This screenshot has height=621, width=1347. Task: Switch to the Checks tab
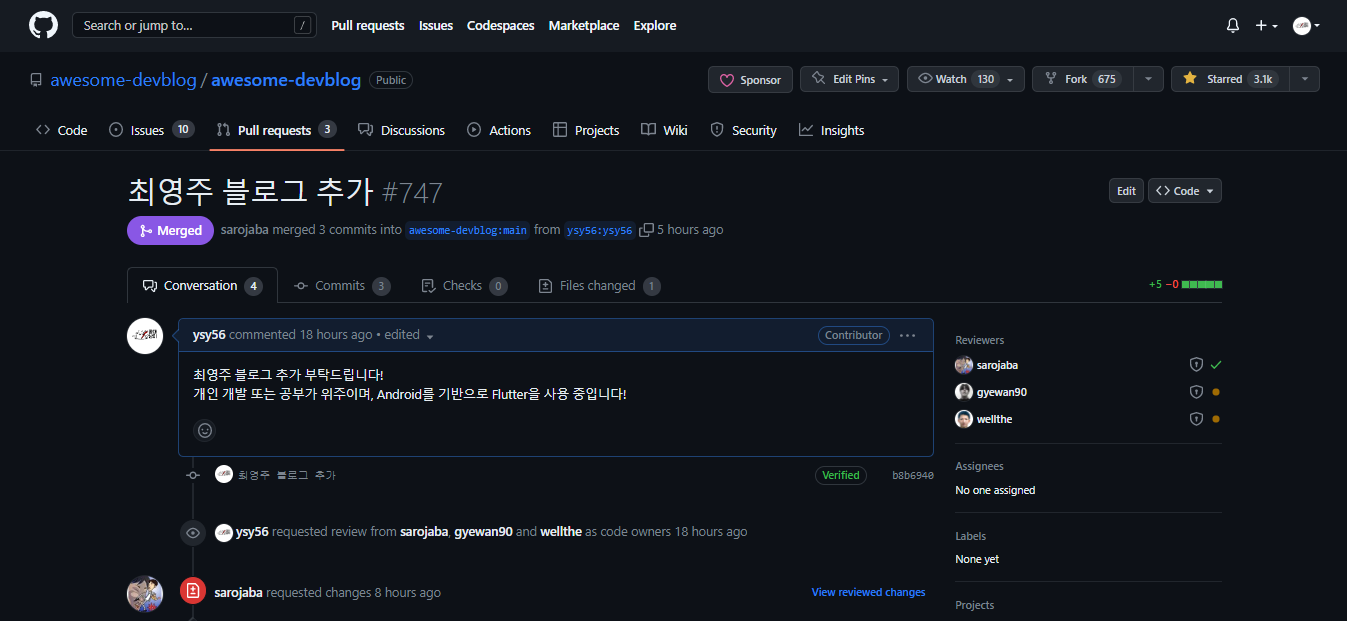pyautogui.click(x=465, y=286)
